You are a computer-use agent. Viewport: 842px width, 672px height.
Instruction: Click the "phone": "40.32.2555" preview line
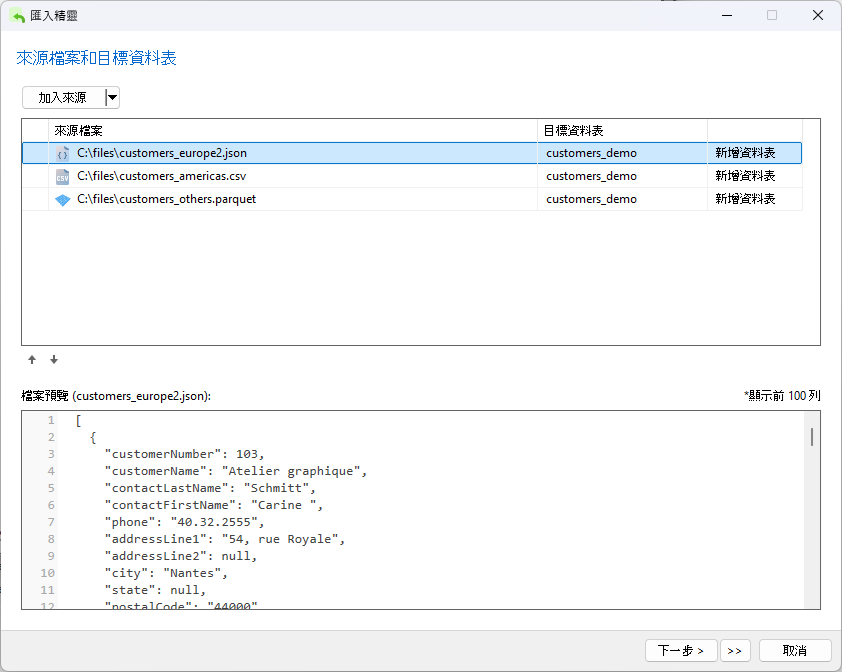(x=184, y=523)
